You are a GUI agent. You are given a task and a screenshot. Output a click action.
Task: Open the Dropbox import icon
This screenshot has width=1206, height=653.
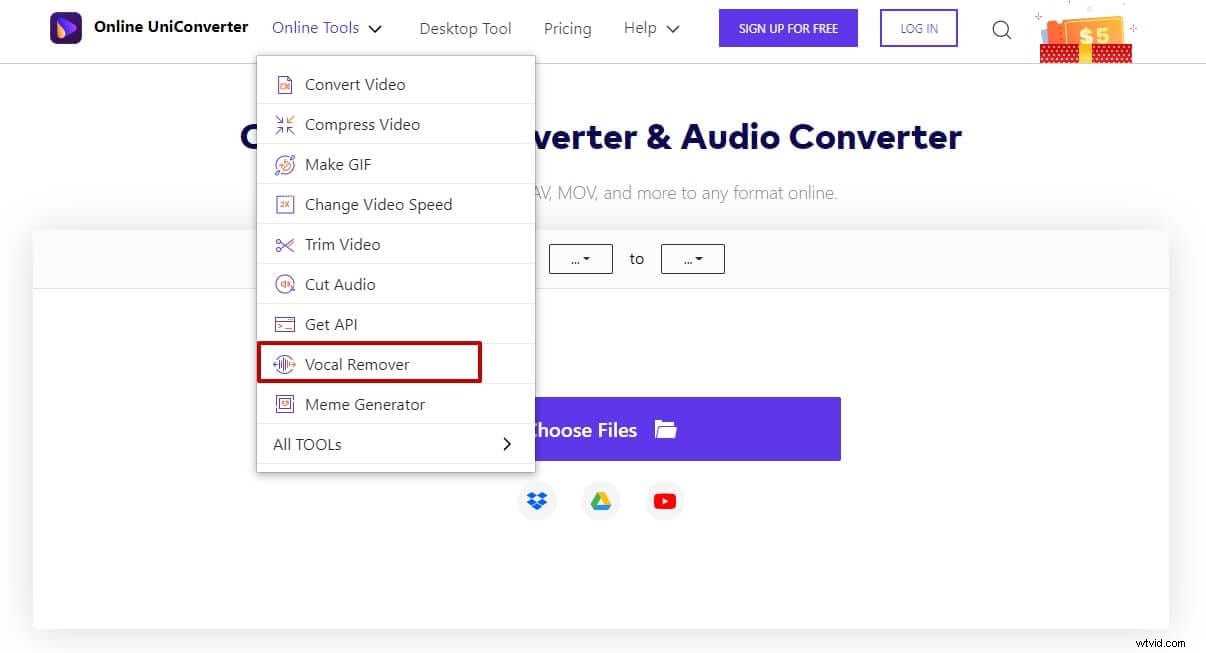537,500
